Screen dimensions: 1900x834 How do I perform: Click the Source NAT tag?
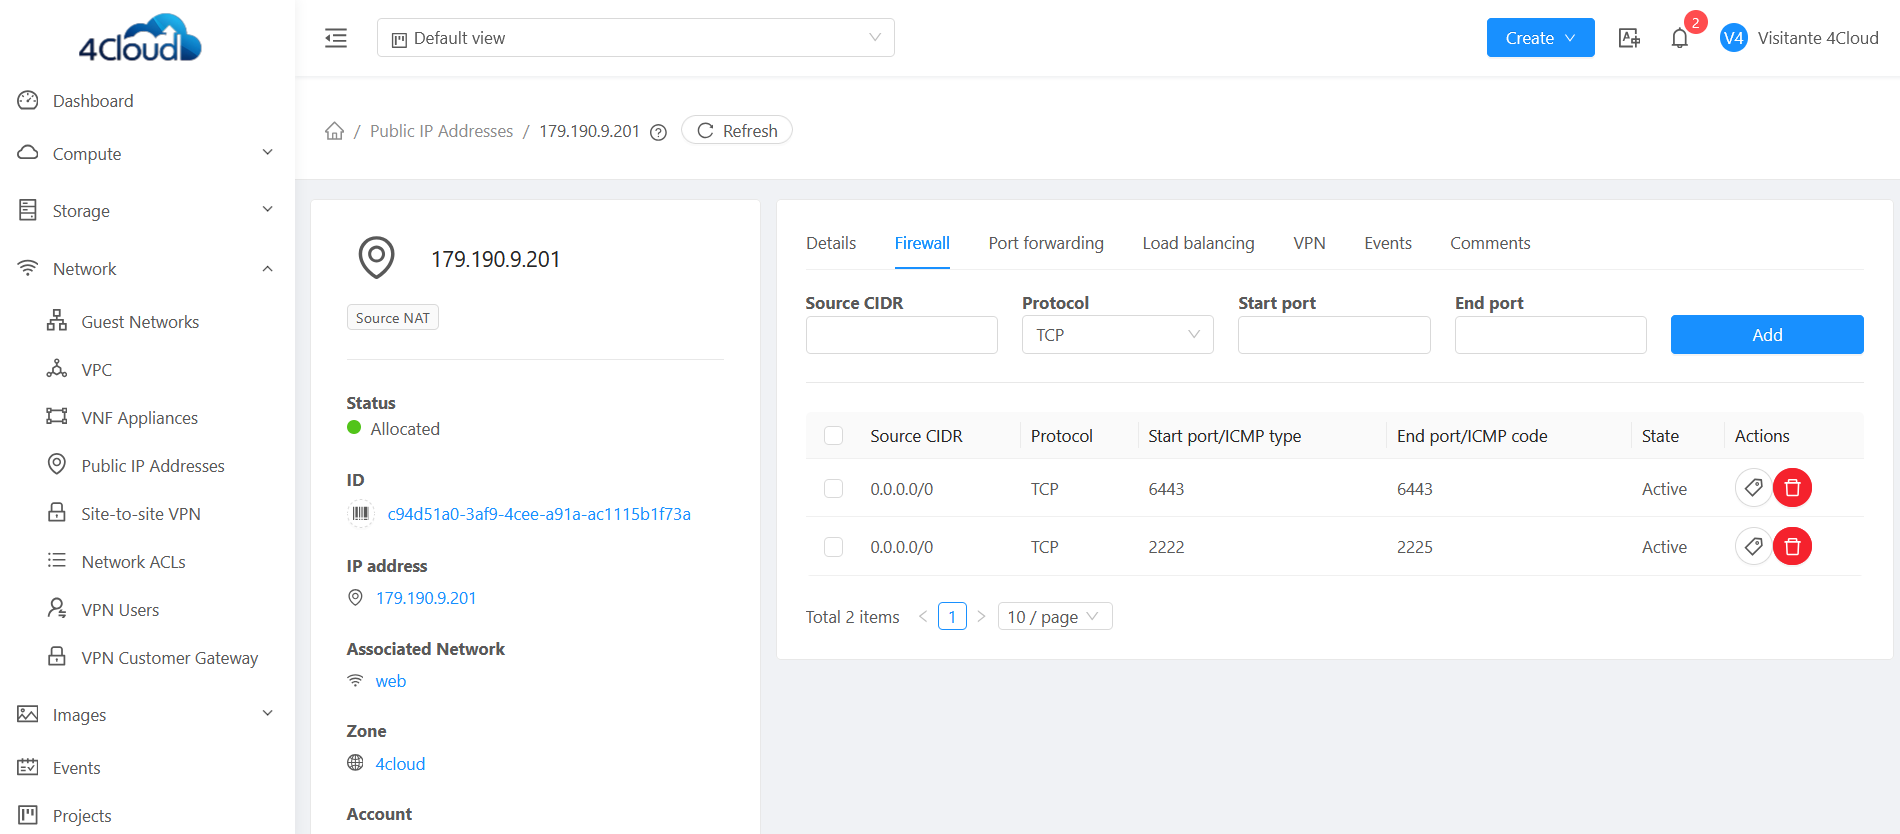392,317
